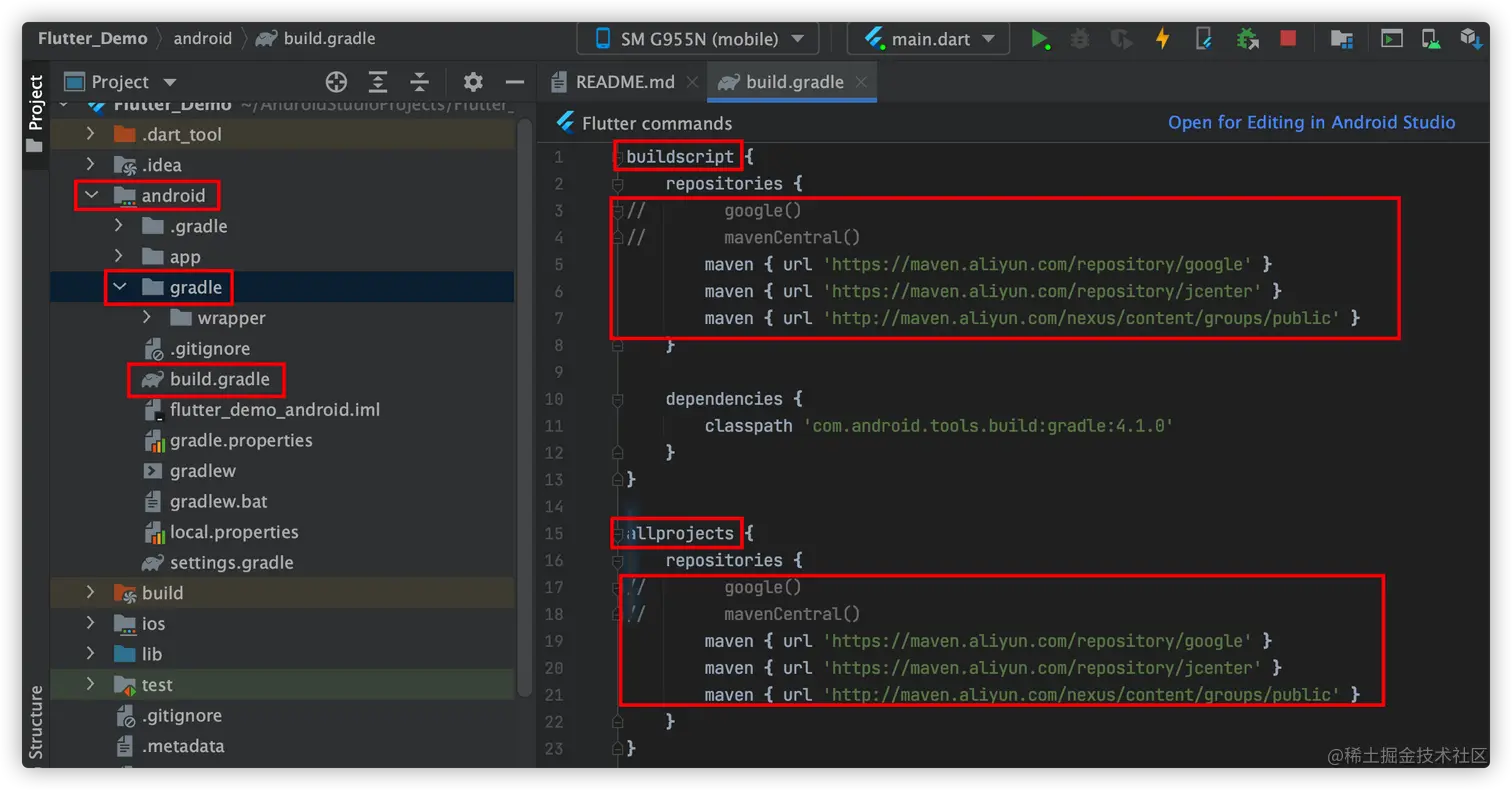
Task: Expand all items in the Project panel
Action: (x=378, y=82)
